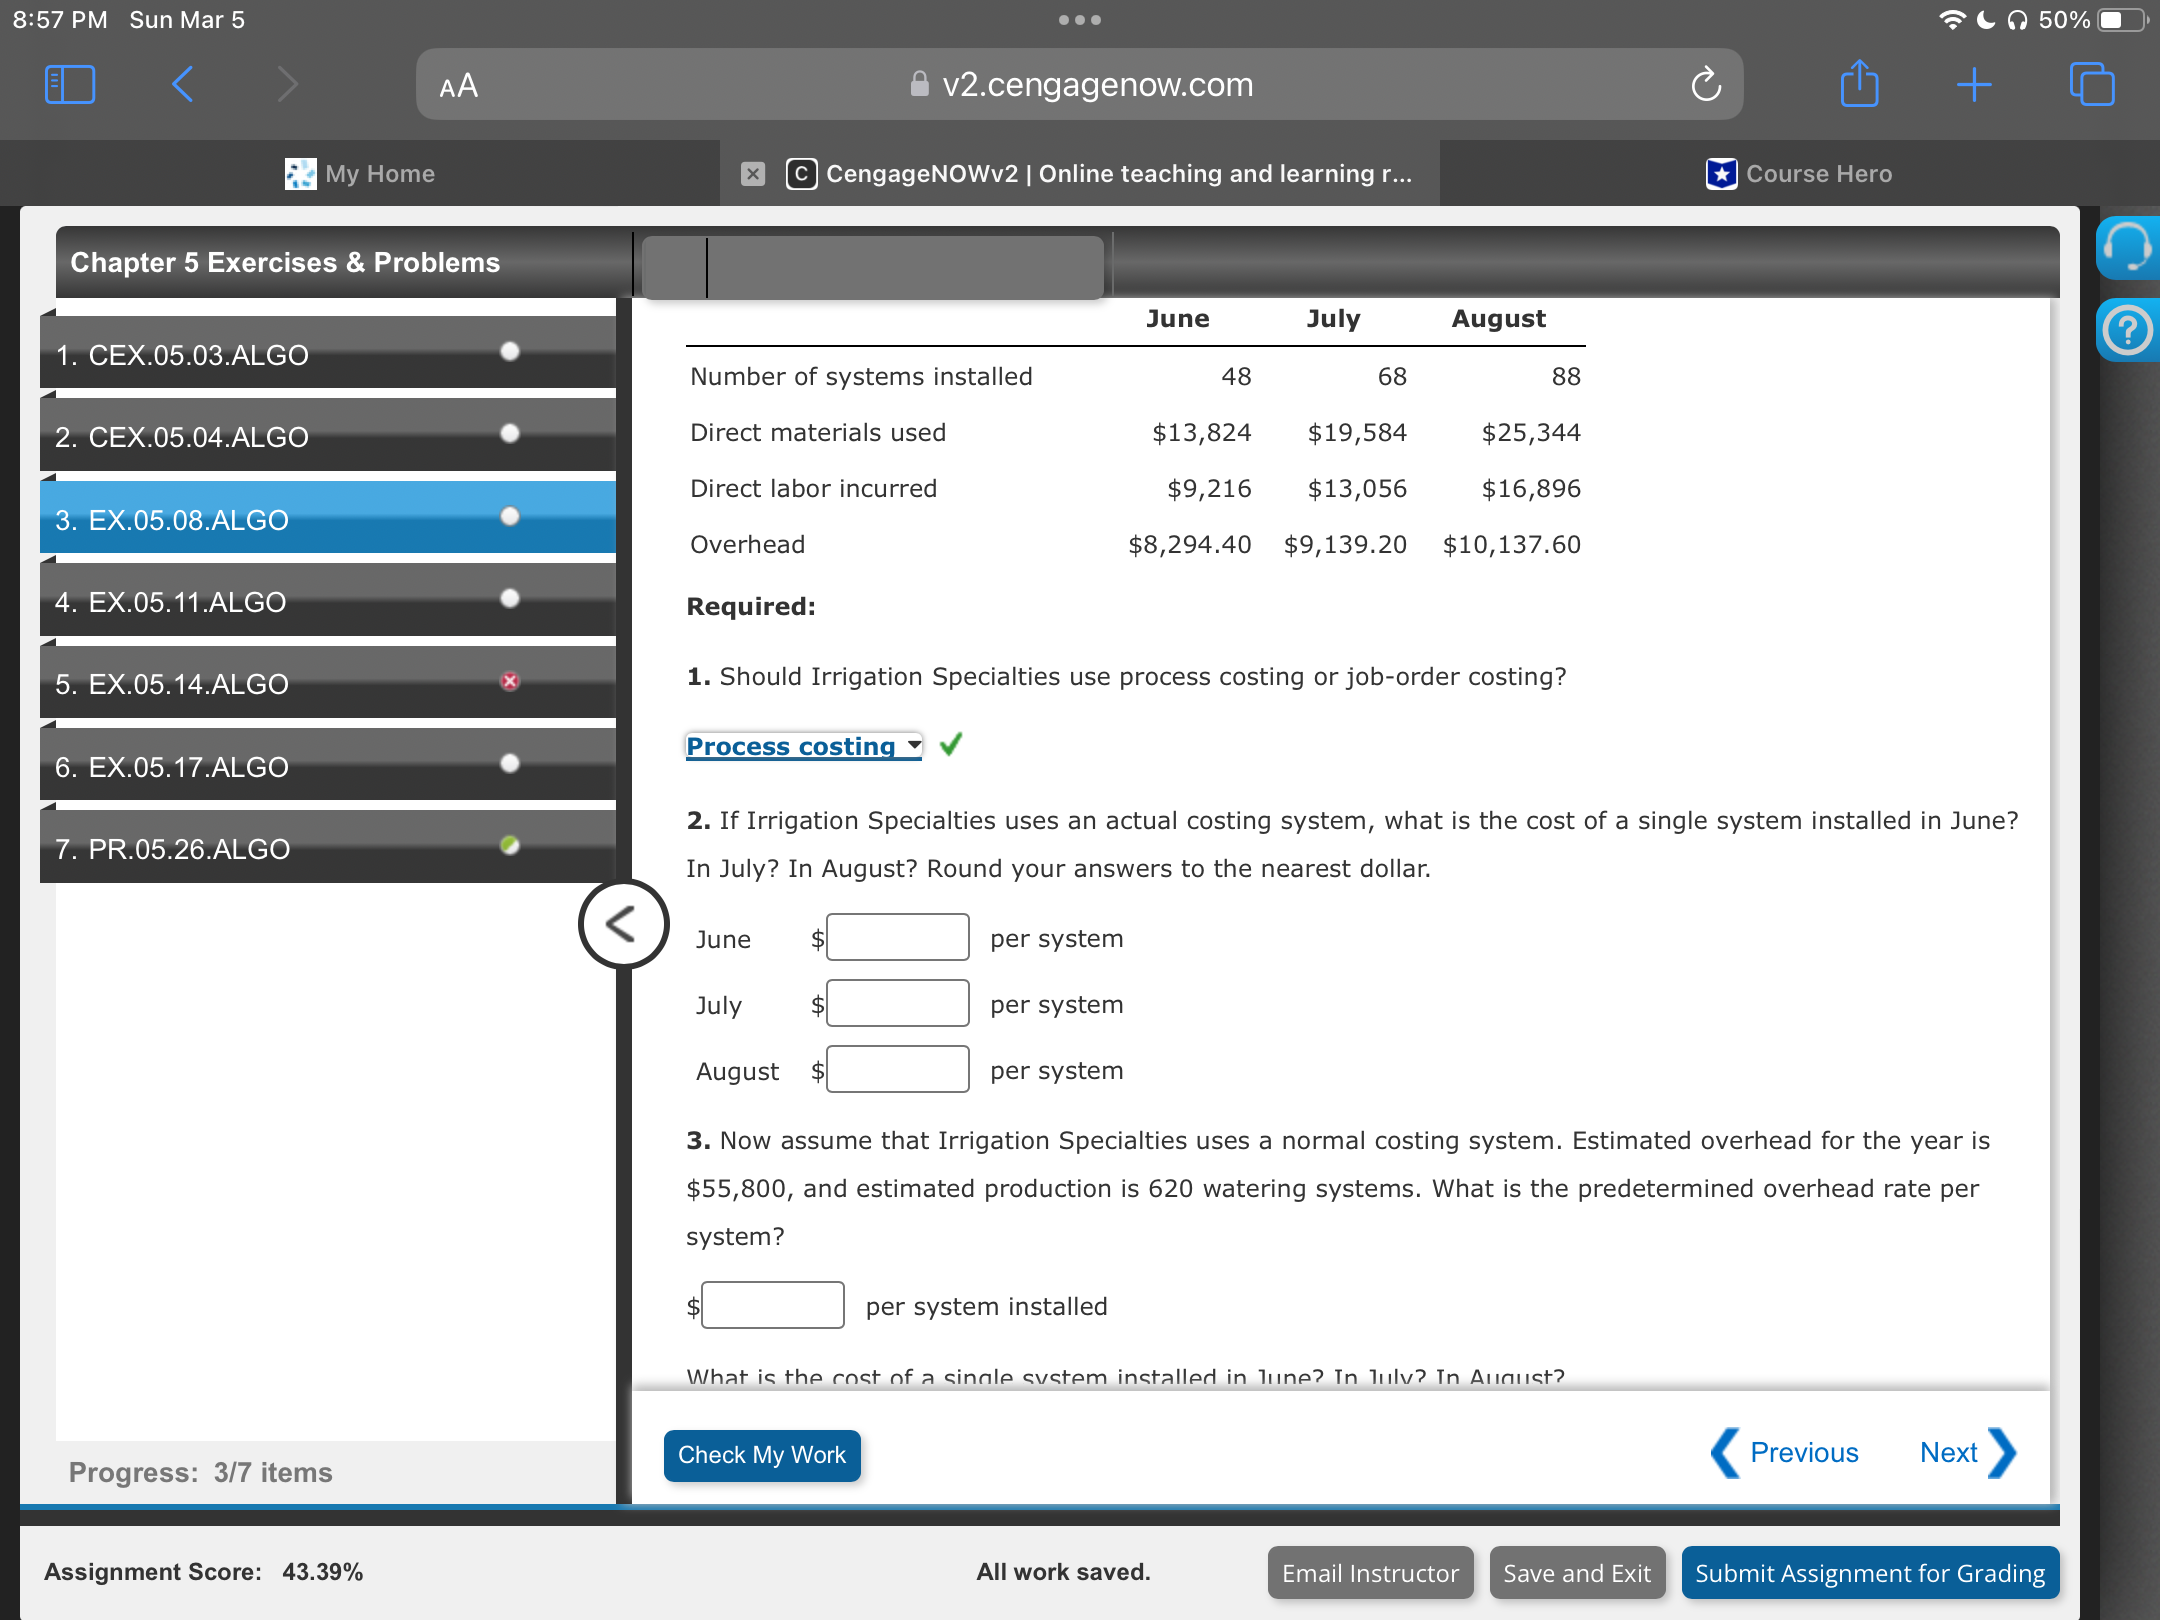Image resolution: width=2160 pixels, height=1620 pixels.
Task: Open the headset support chat icon
Action: pos(2127,247)
